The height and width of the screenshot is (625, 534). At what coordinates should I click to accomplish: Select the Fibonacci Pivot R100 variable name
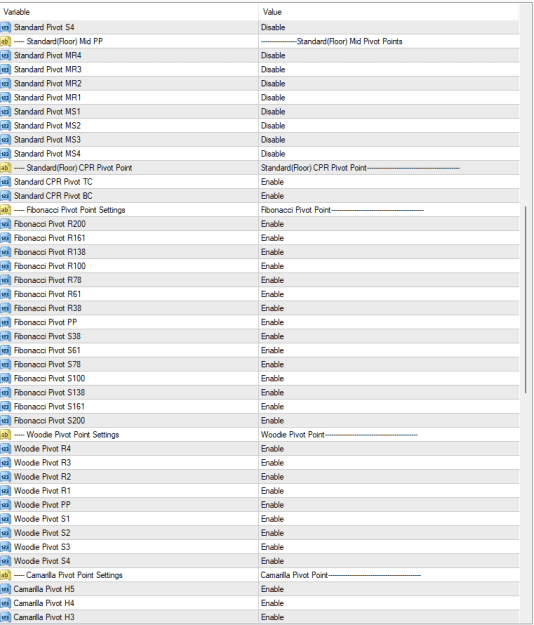pyautogui.click(x=50, y=266)
